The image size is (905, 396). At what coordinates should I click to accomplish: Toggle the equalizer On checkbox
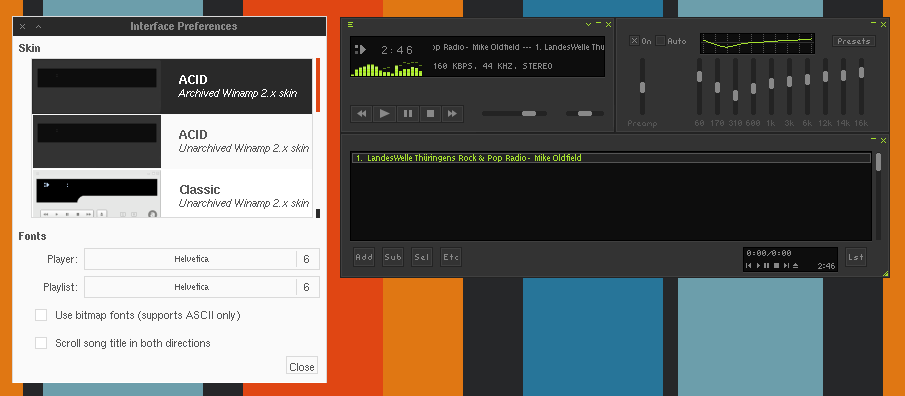[634, 41]
